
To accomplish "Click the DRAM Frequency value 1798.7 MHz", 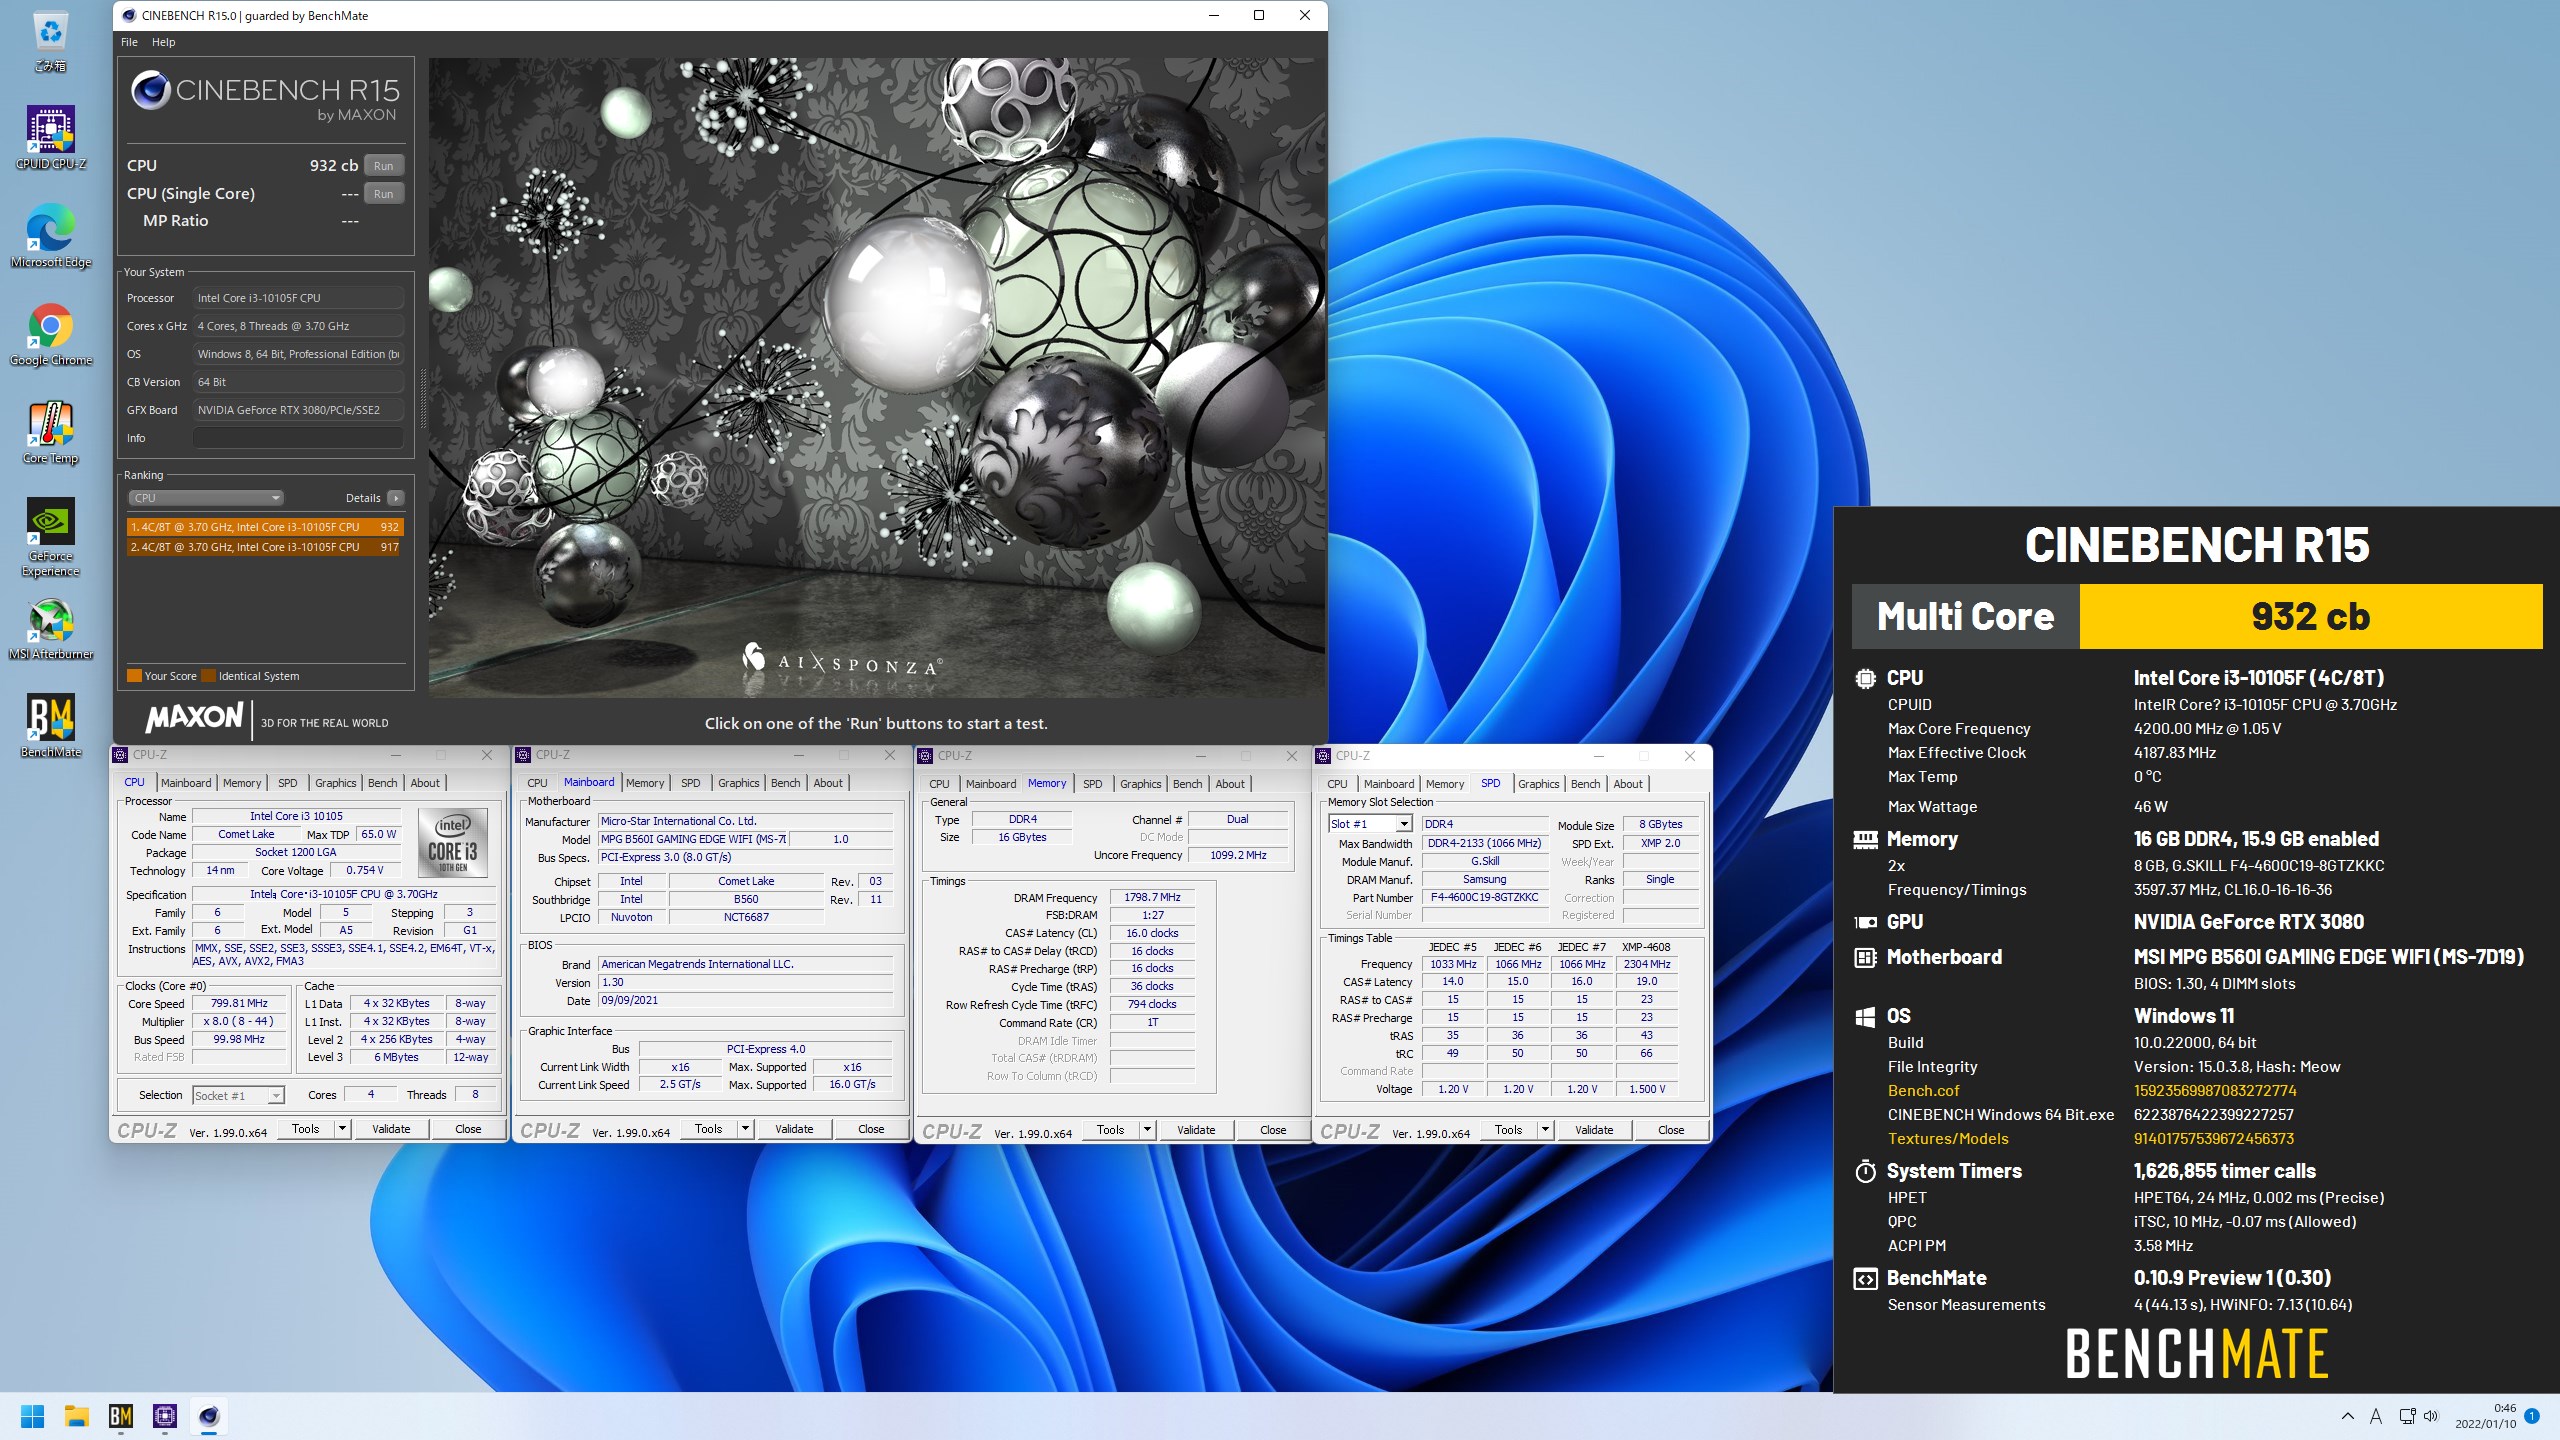I will pos(1152,898).
